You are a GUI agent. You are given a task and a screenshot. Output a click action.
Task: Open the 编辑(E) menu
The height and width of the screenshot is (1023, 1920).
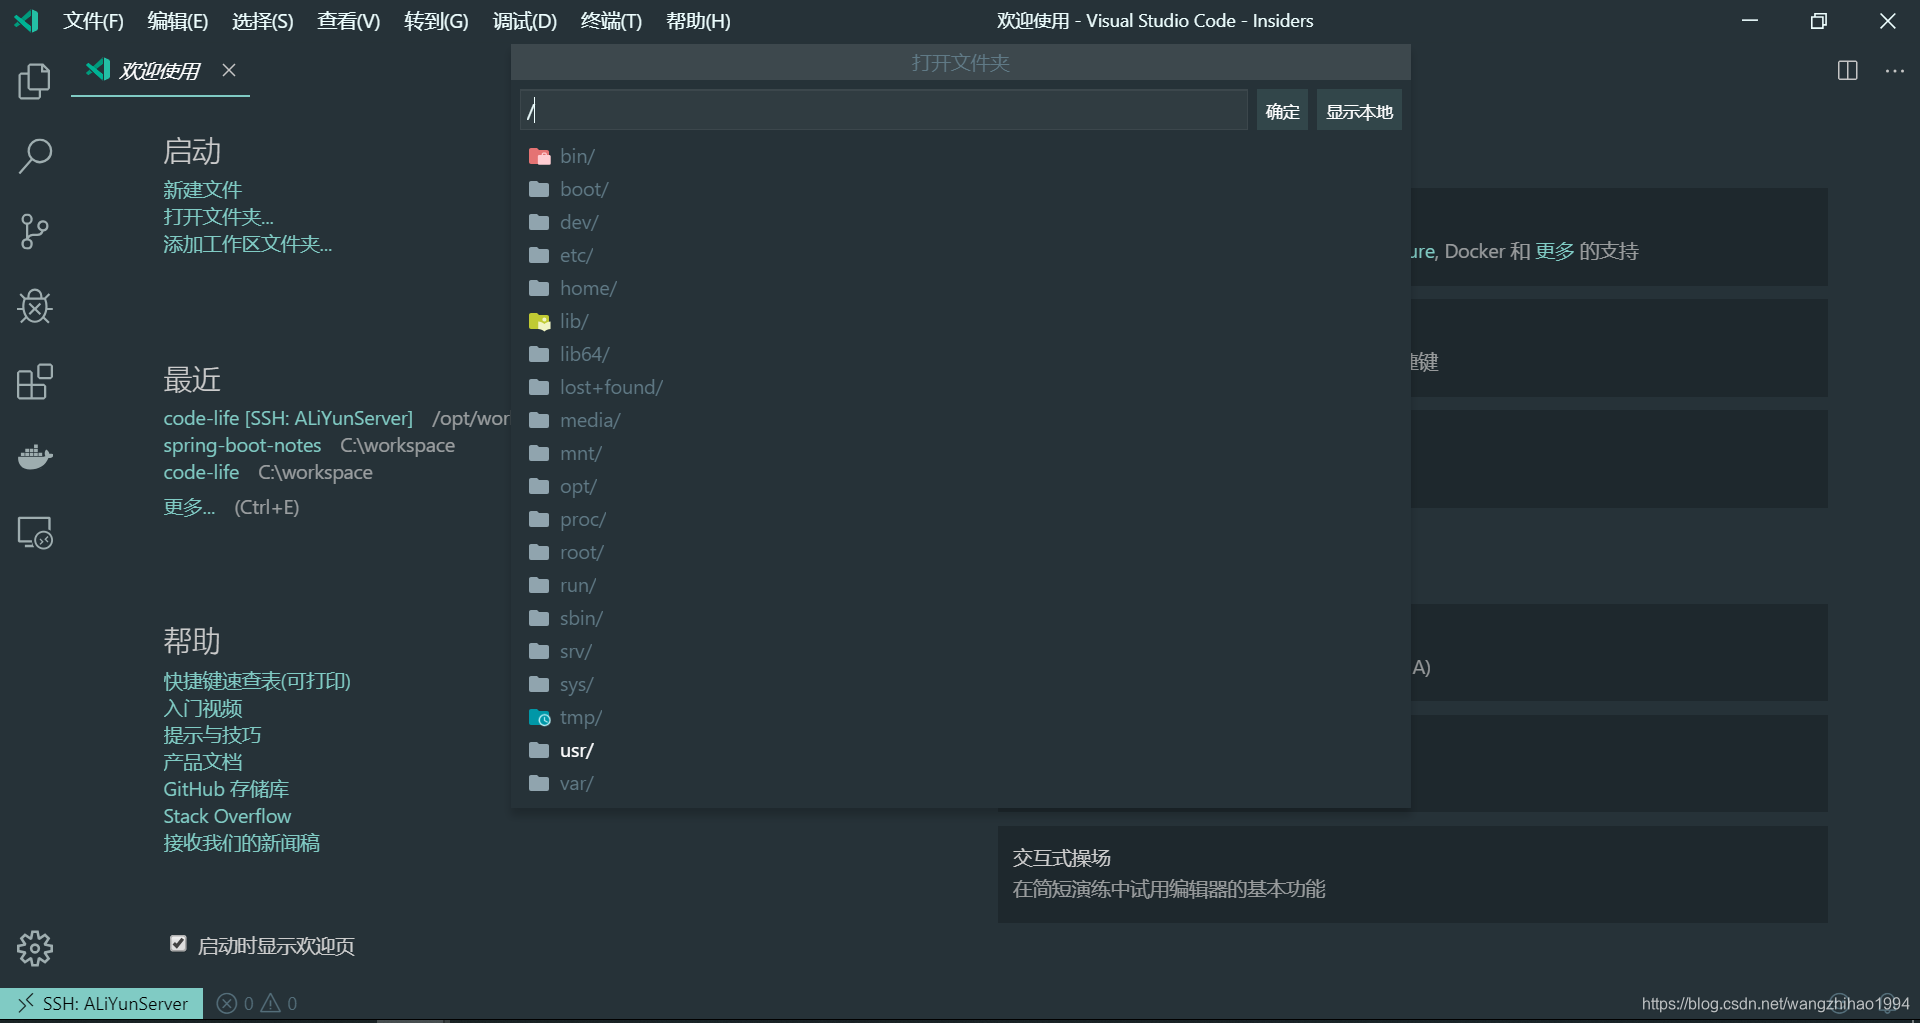click(x=178, y=21)
